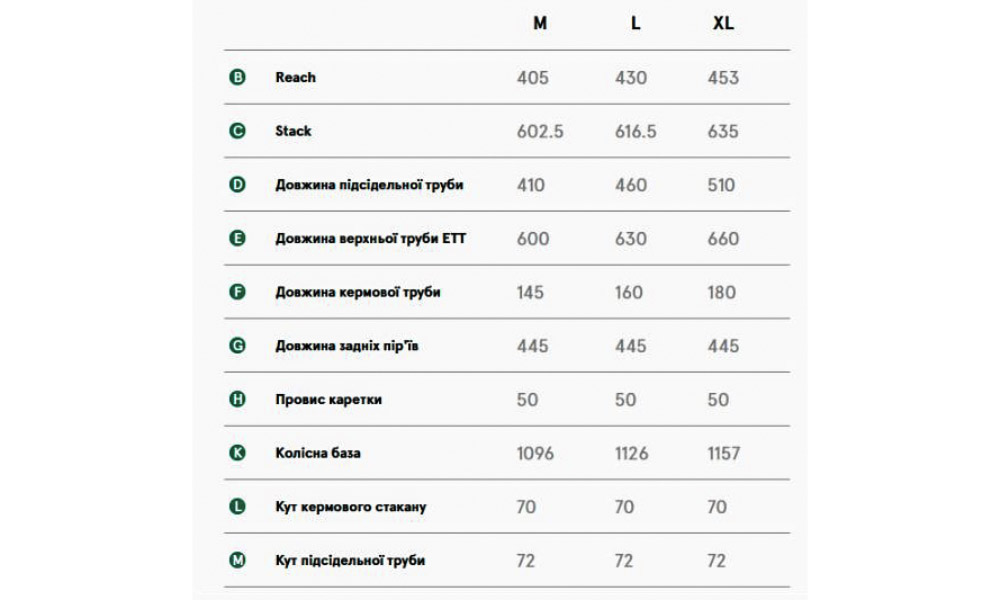The height and width of the screenshot is (600, 1000).
Task: Click the Довжина підсідельної труби label
Action: (369, 185)
